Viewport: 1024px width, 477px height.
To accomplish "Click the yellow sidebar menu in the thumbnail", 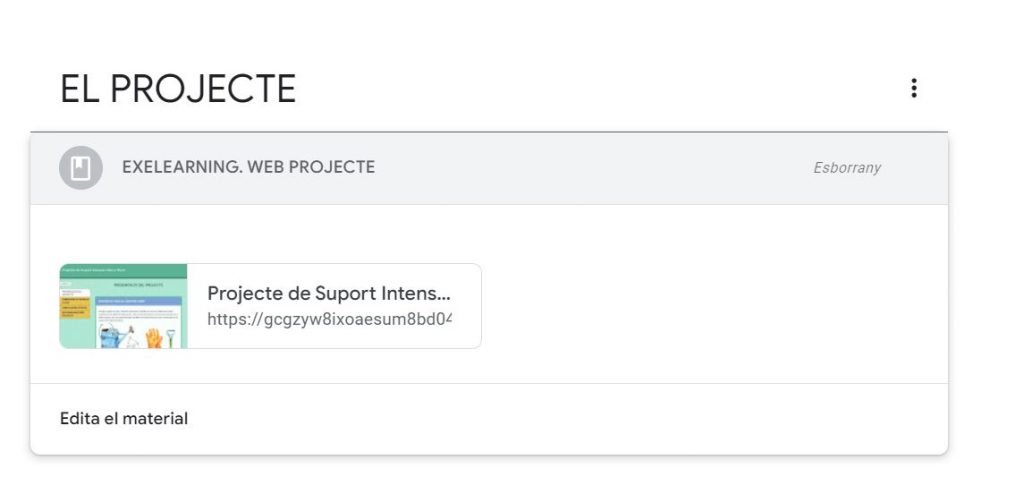I will coord(75,306).
